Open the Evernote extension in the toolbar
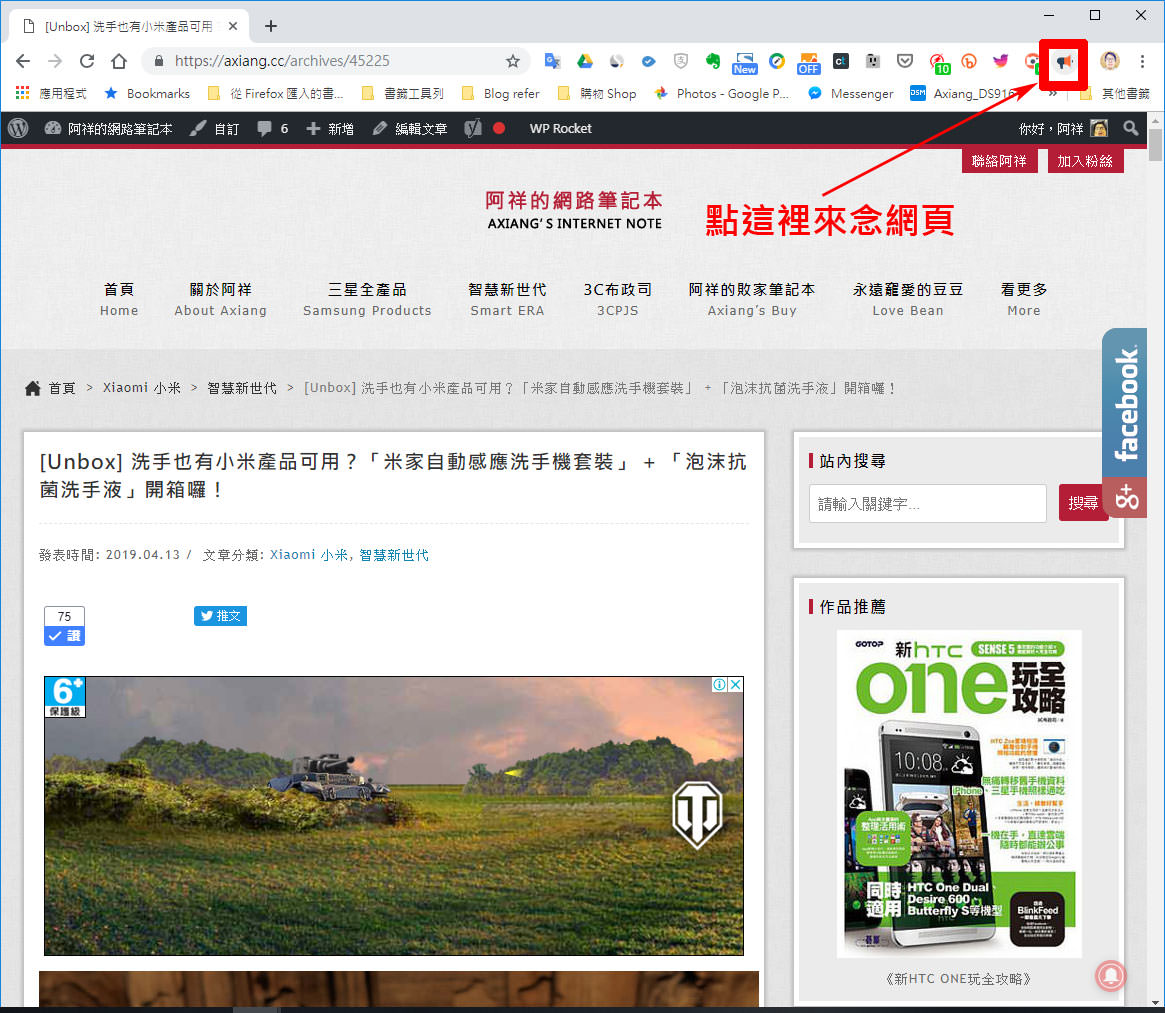This screenshot has width=1165, height=1013. [713, 61]
